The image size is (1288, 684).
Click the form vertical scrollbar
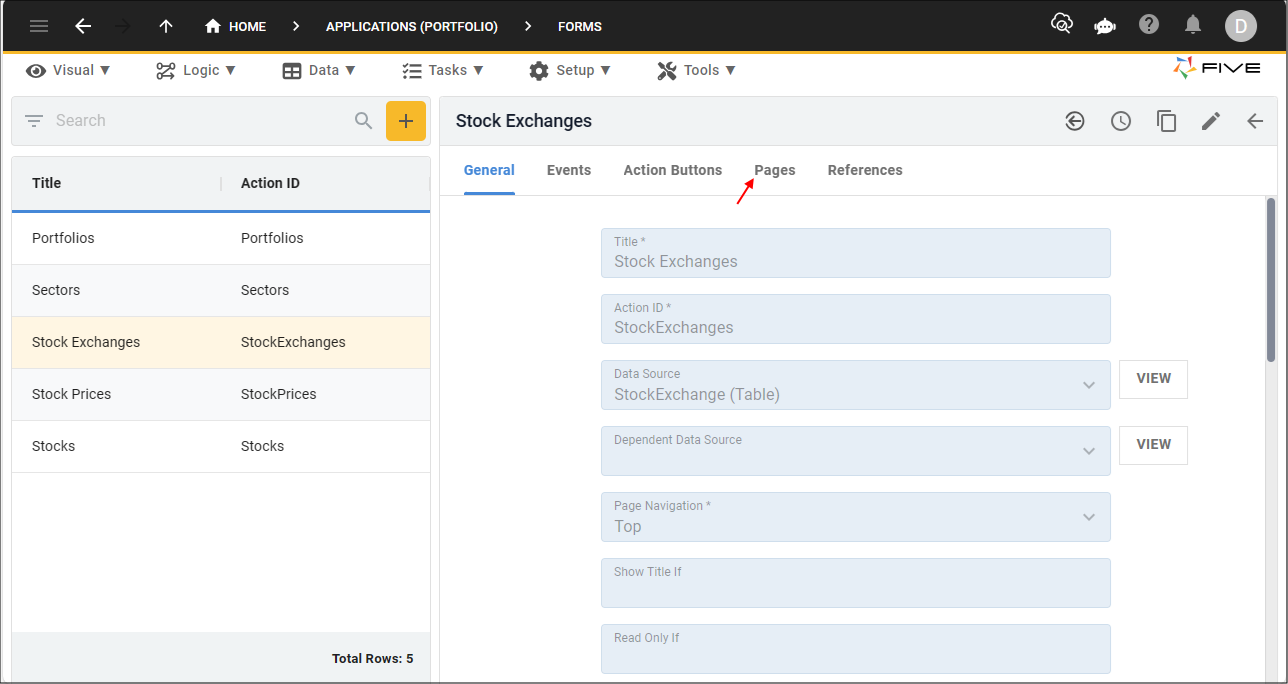(x=1271, y=280)
